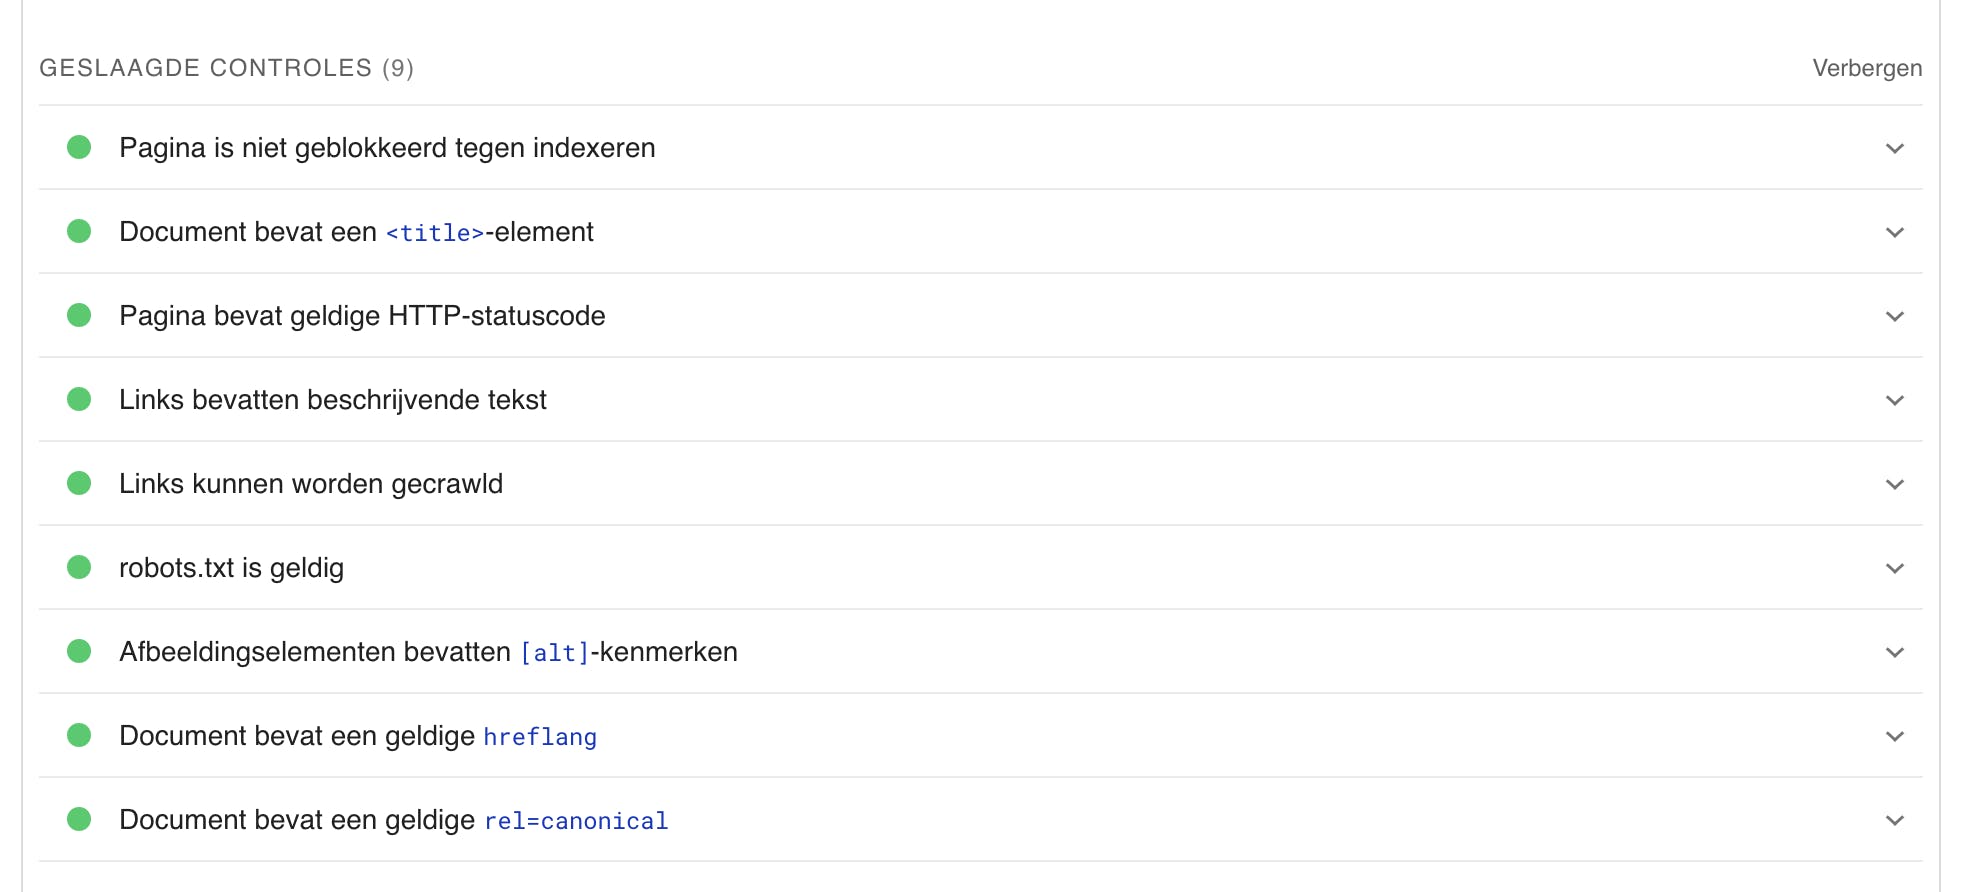Click green indicator for 'Links bevatten beschrijvende tekst'

click(x=79, y=400)
